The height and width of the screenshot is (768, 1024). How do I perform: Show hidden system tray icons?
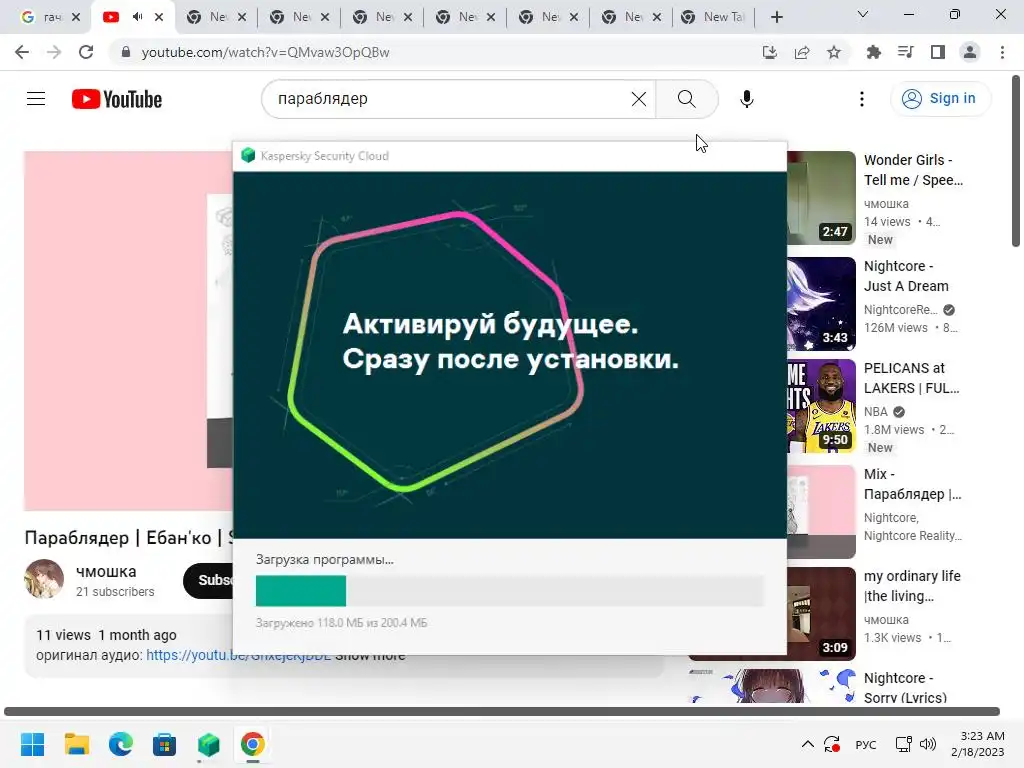(x=808, y=744)
